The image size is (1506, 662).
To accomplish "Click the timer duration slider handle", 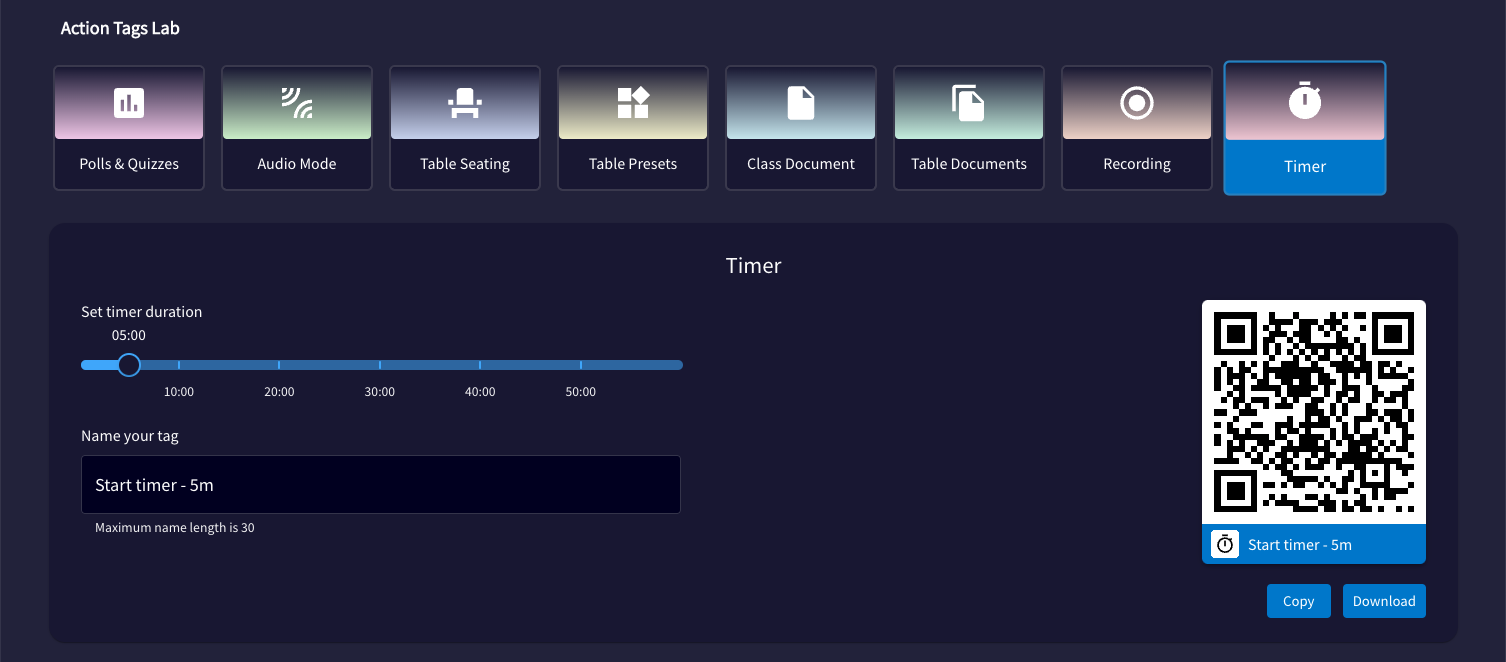I will (129, 365).
